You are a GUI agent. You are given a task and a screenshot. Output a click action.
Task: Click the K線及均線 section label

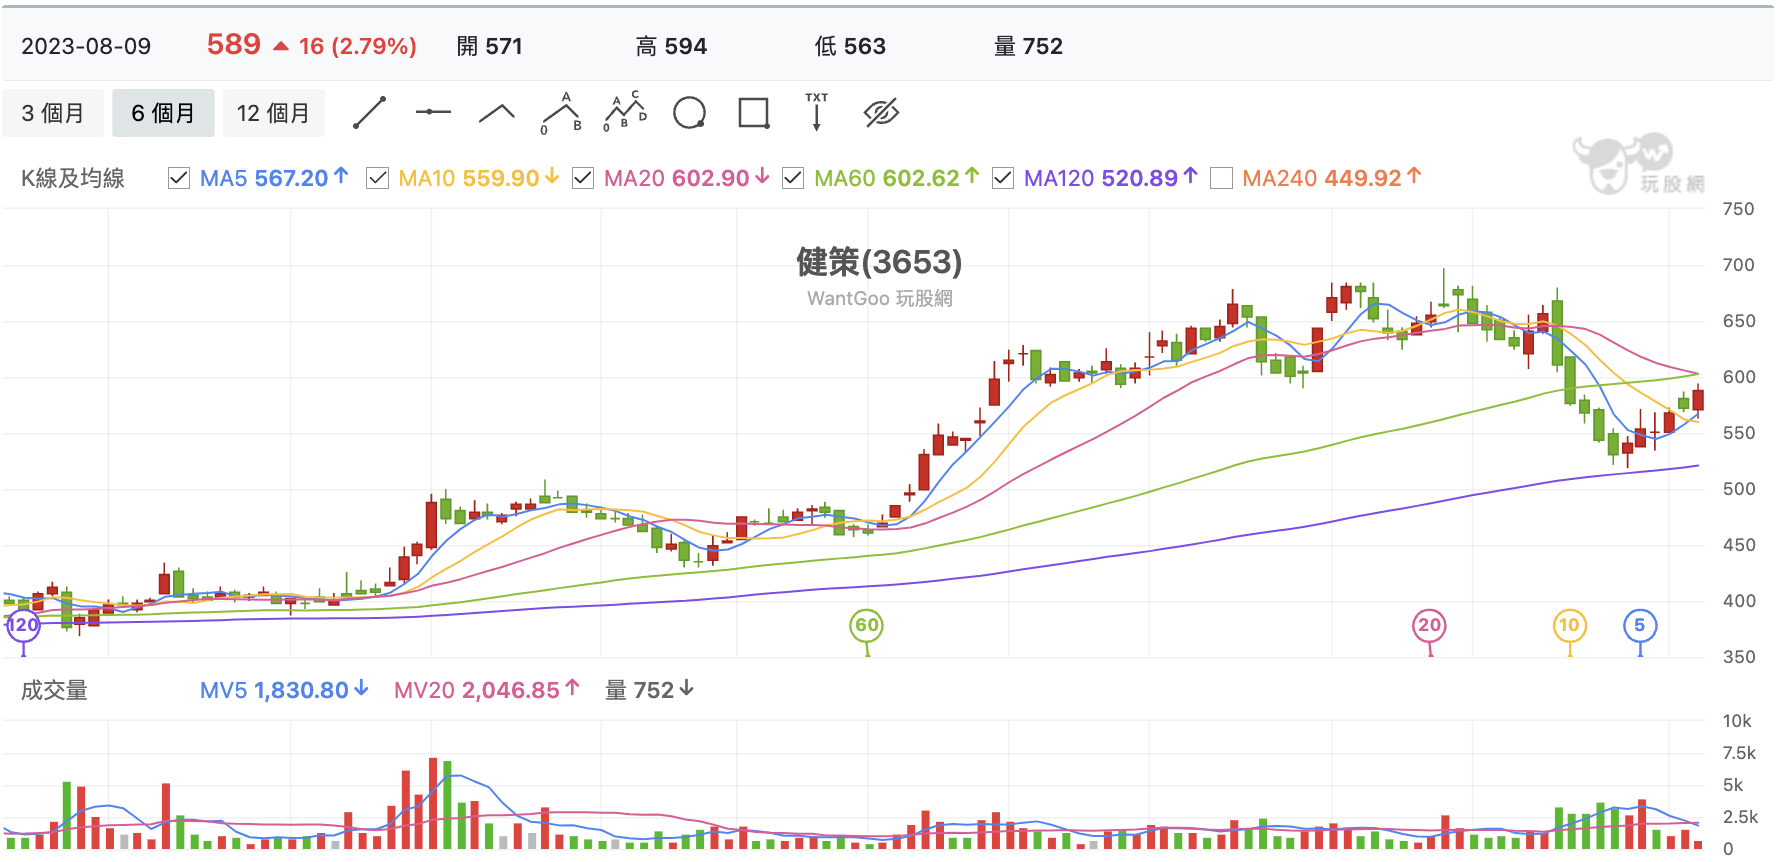click(73, 178)
